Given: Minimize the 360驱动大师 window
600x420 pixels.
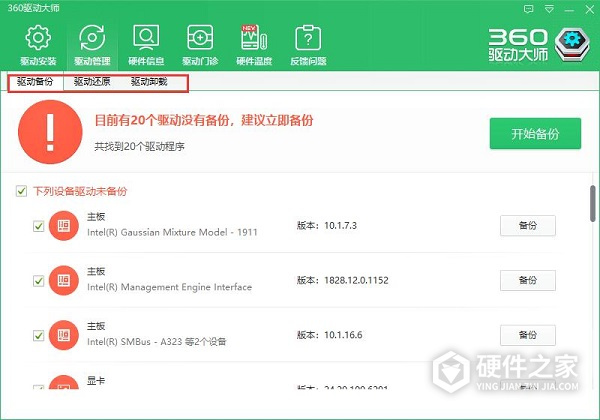Looking at the screenshot, I should pyautogui.click(x=569, y=10).
